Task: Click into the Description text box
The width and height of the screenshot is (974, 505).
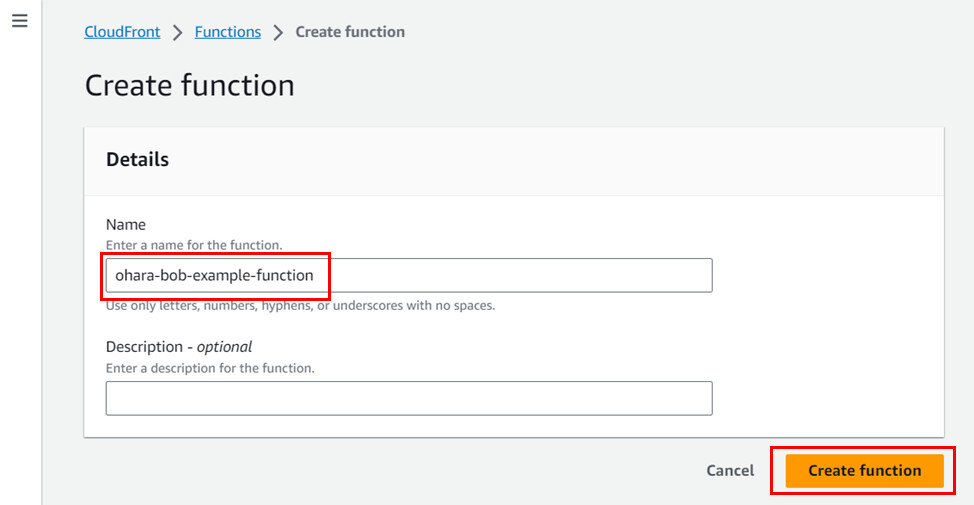Action: point(408,398)
